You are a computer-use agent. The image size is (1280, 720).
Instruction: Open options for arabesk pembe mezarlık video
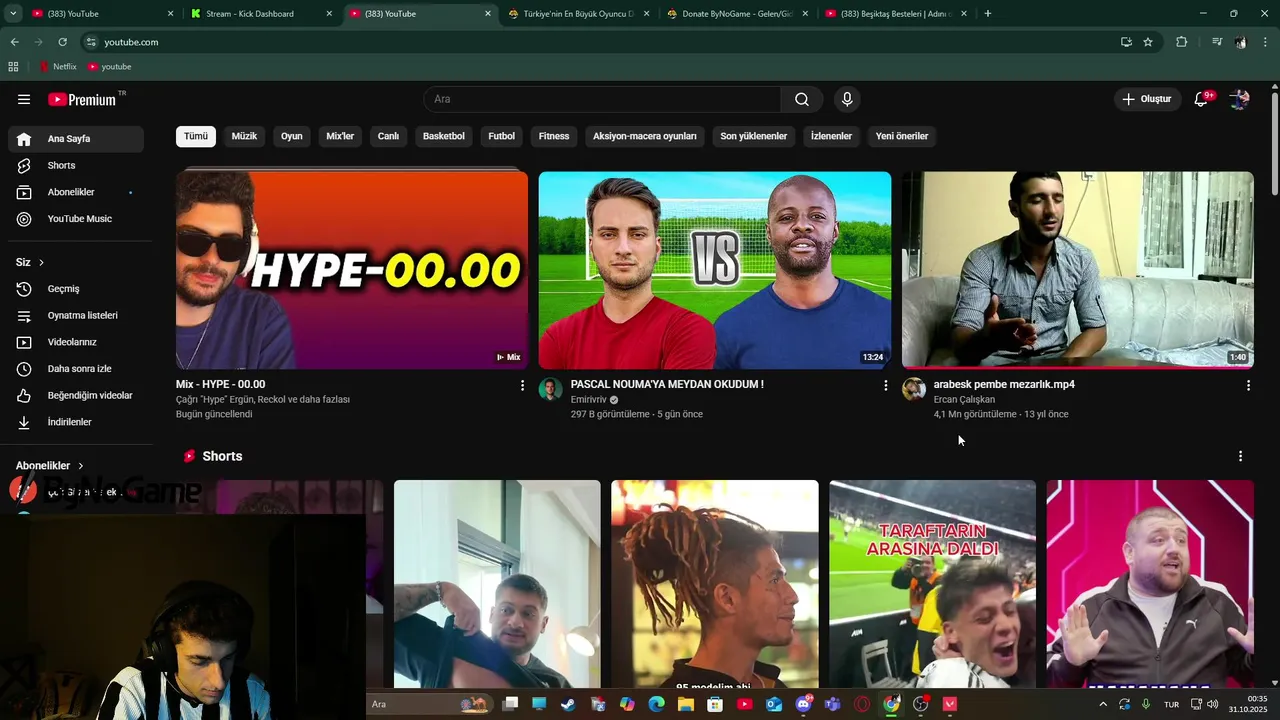pyautogui.click(x=1248, y=385)
